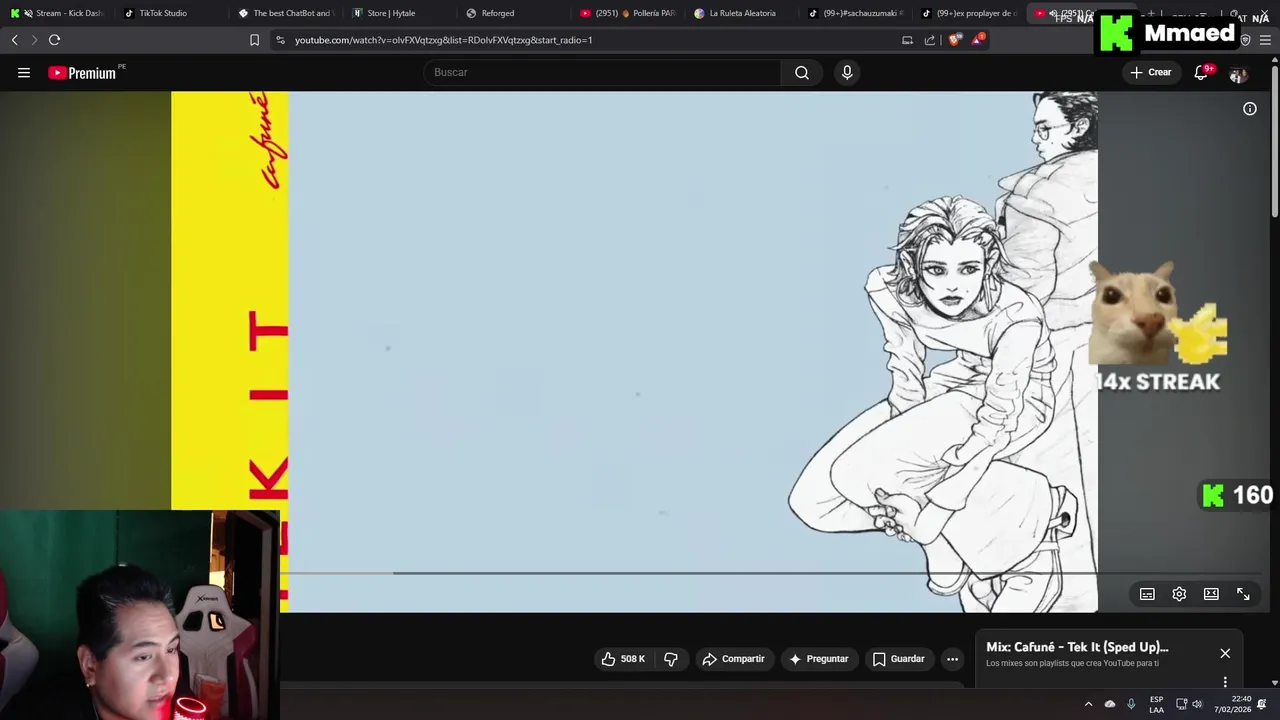
Task: Change ESP LAA keyboard language
Action: (x=1156, y=704)
